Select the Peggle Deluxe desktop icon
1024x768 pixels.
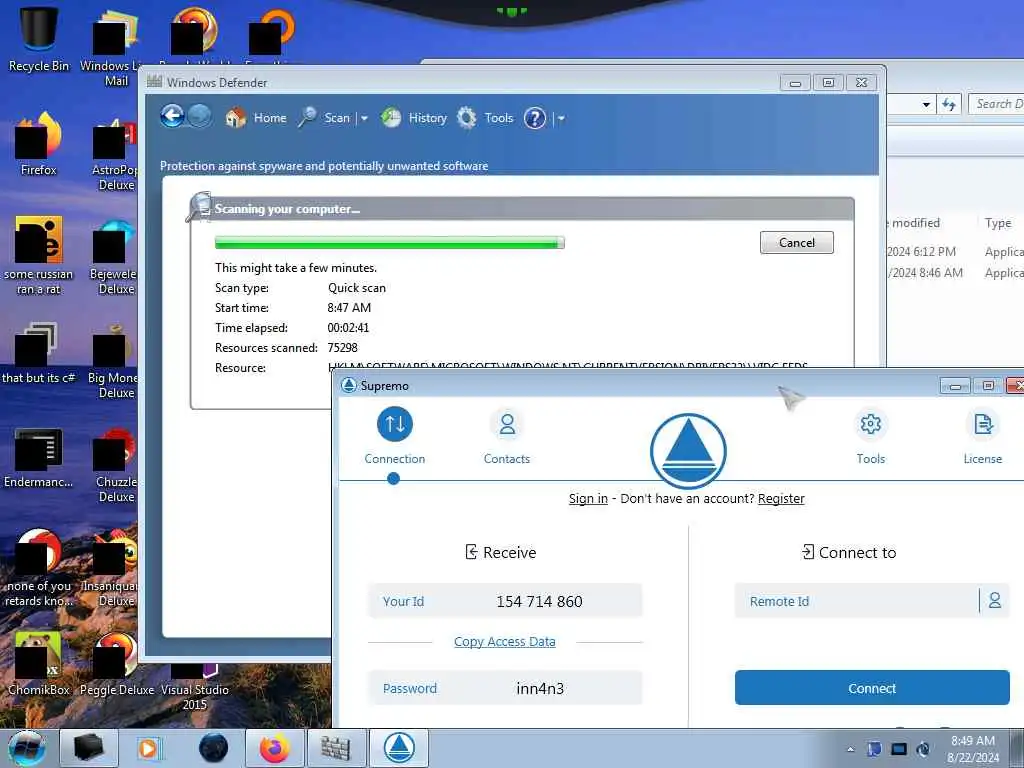pos(117,663)
